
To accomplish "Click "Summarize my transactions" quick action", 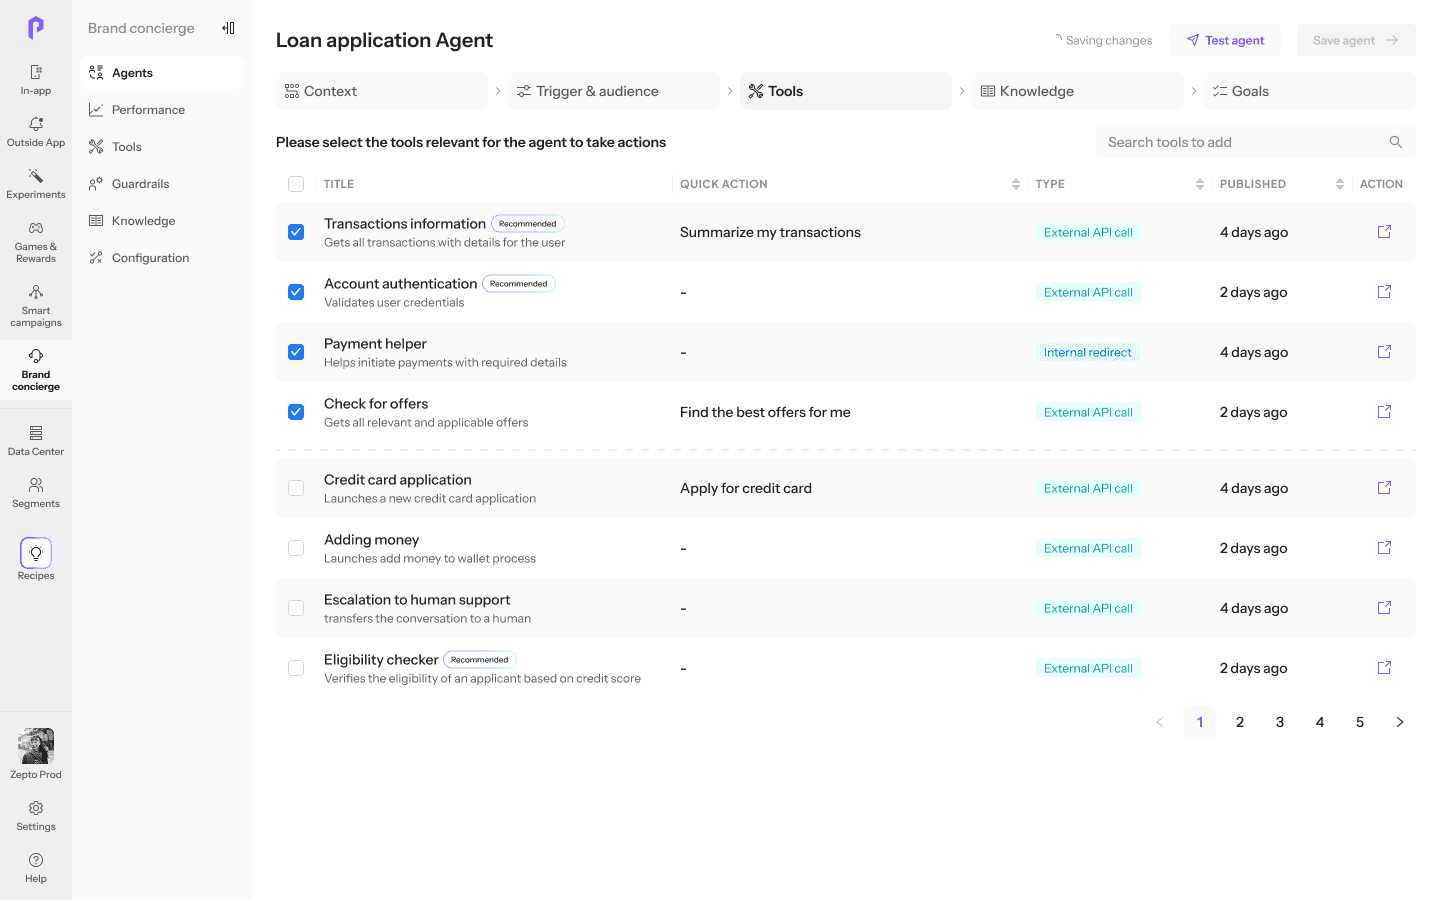I will tap(770, 232).
